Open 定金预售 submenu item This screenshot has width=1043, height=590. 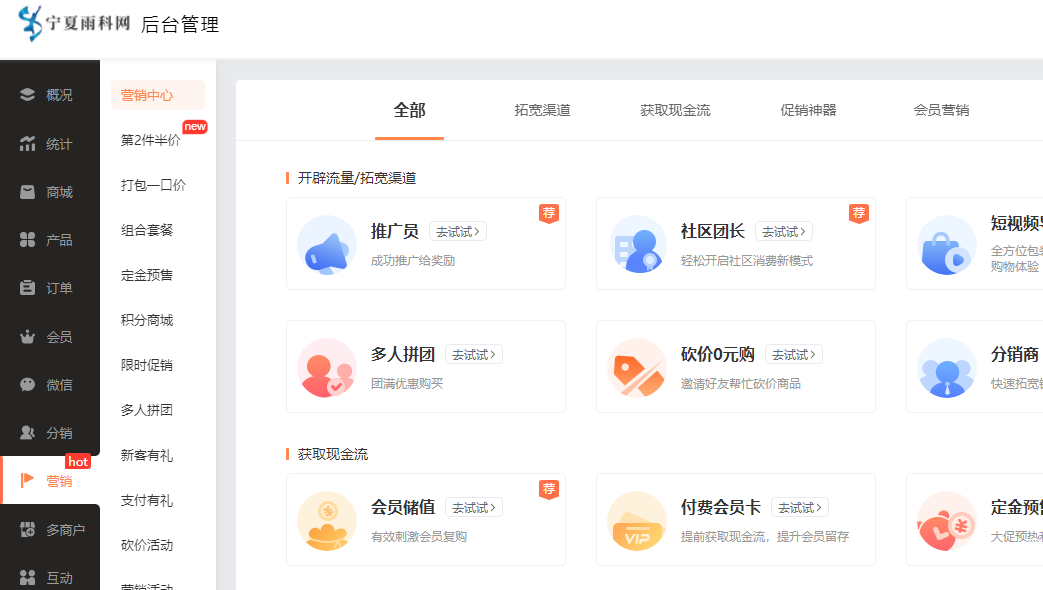[x=146, y=275]
